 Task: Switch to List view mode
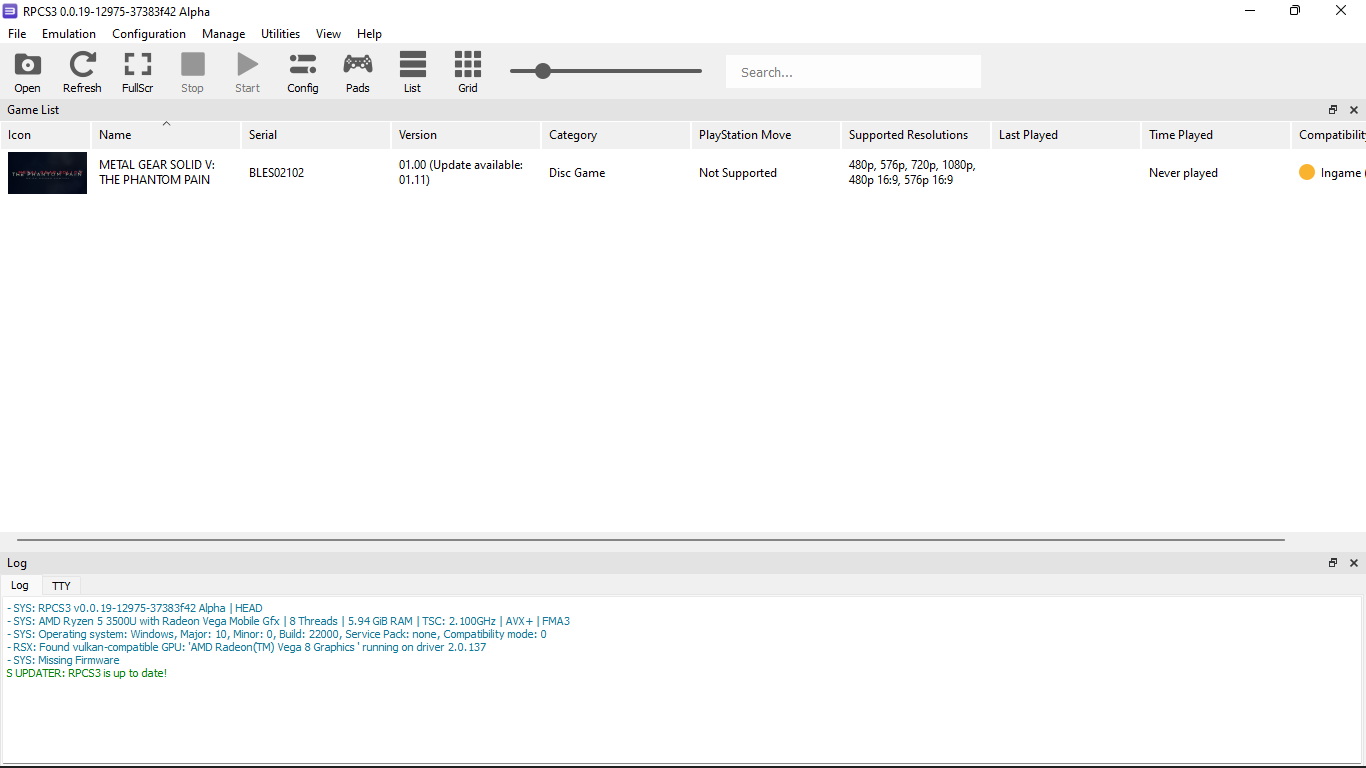click(x=413, y=72)
